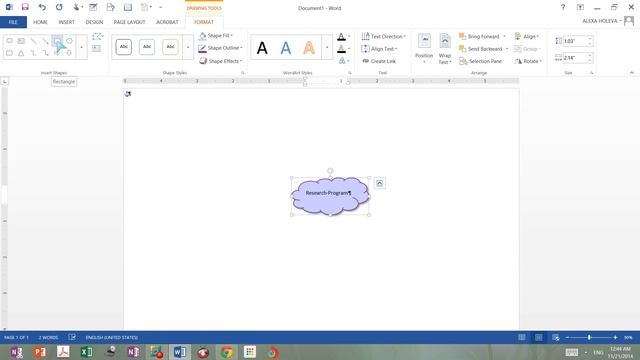Apply black WordArt style A
The image size is (640, 360).
(x=262, y=48)
